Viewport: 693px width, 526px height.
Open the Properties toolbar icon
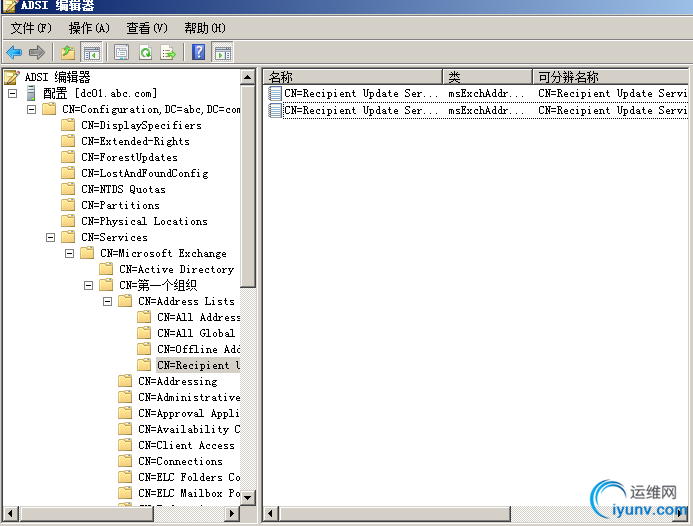click(122, 53)
